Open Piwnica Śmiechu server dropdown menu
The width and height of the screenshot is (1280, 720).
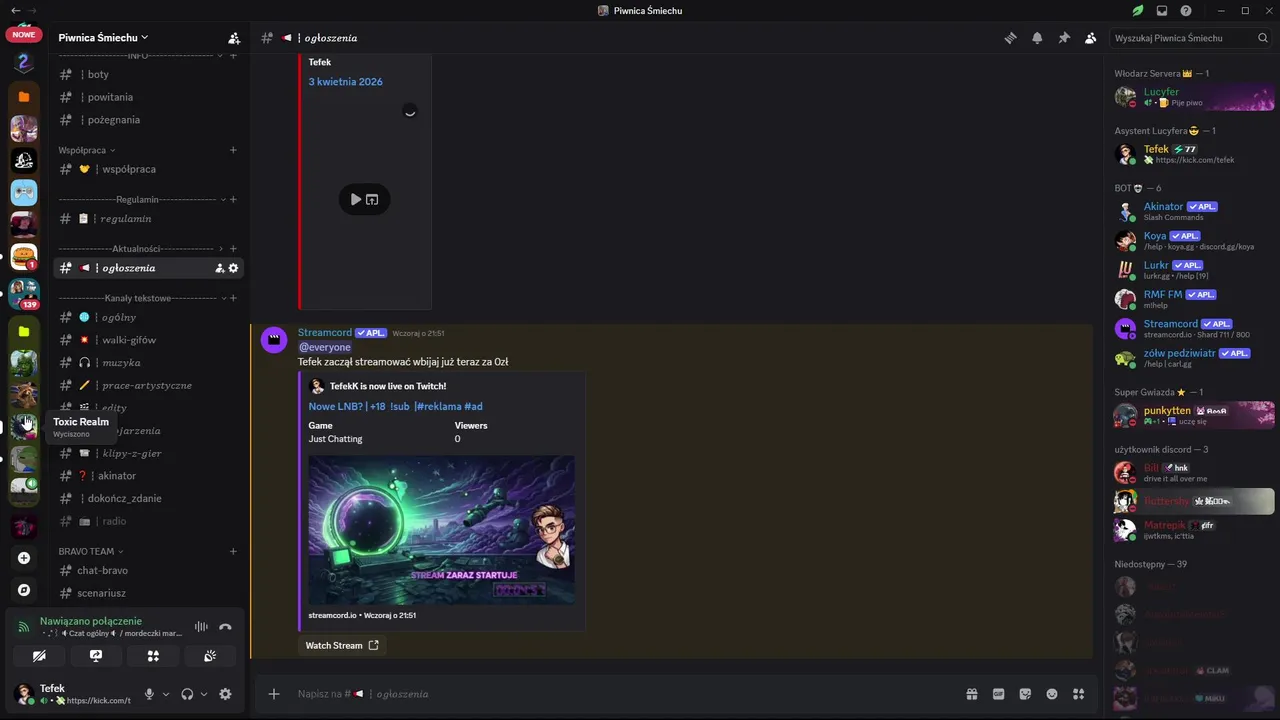tap(103, 38)
